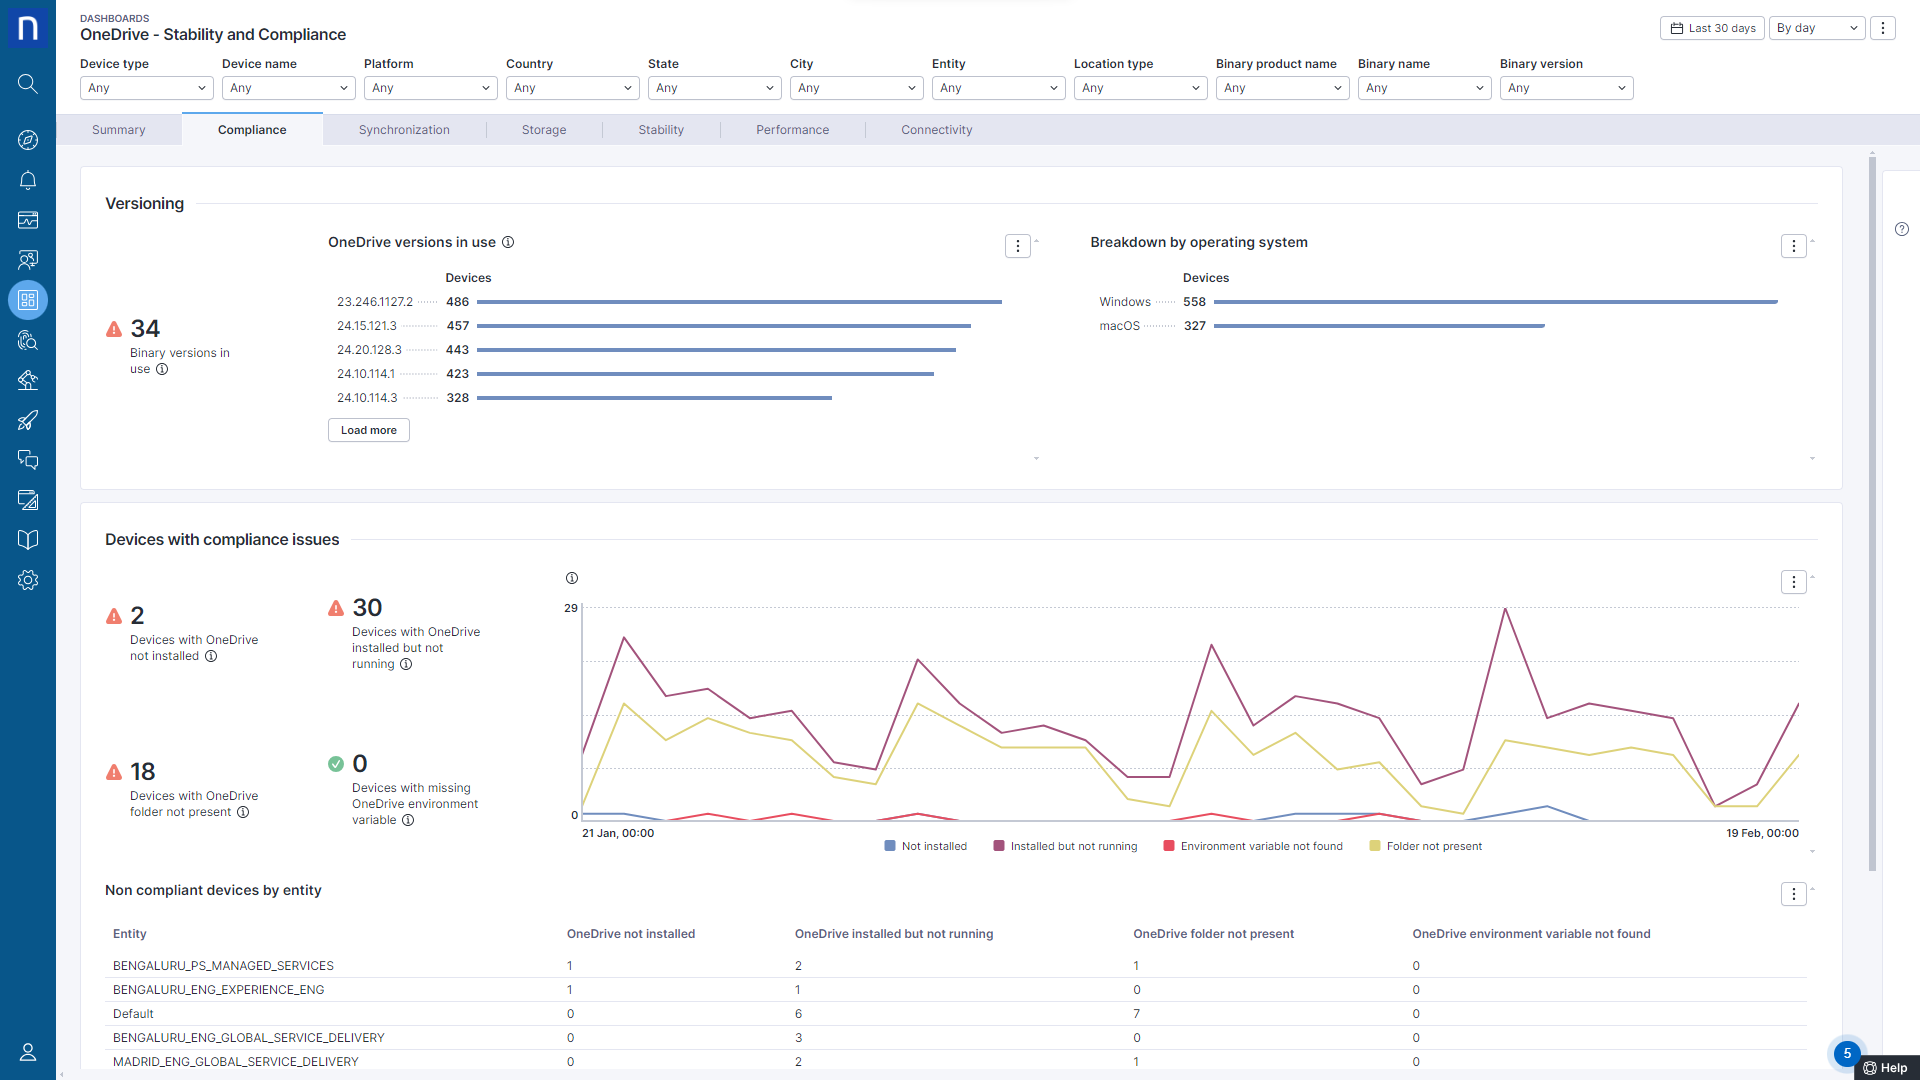1920x1080 pixels.
Task: Expand the Location type filter dropdown
Action: (x=1141, y=88)
